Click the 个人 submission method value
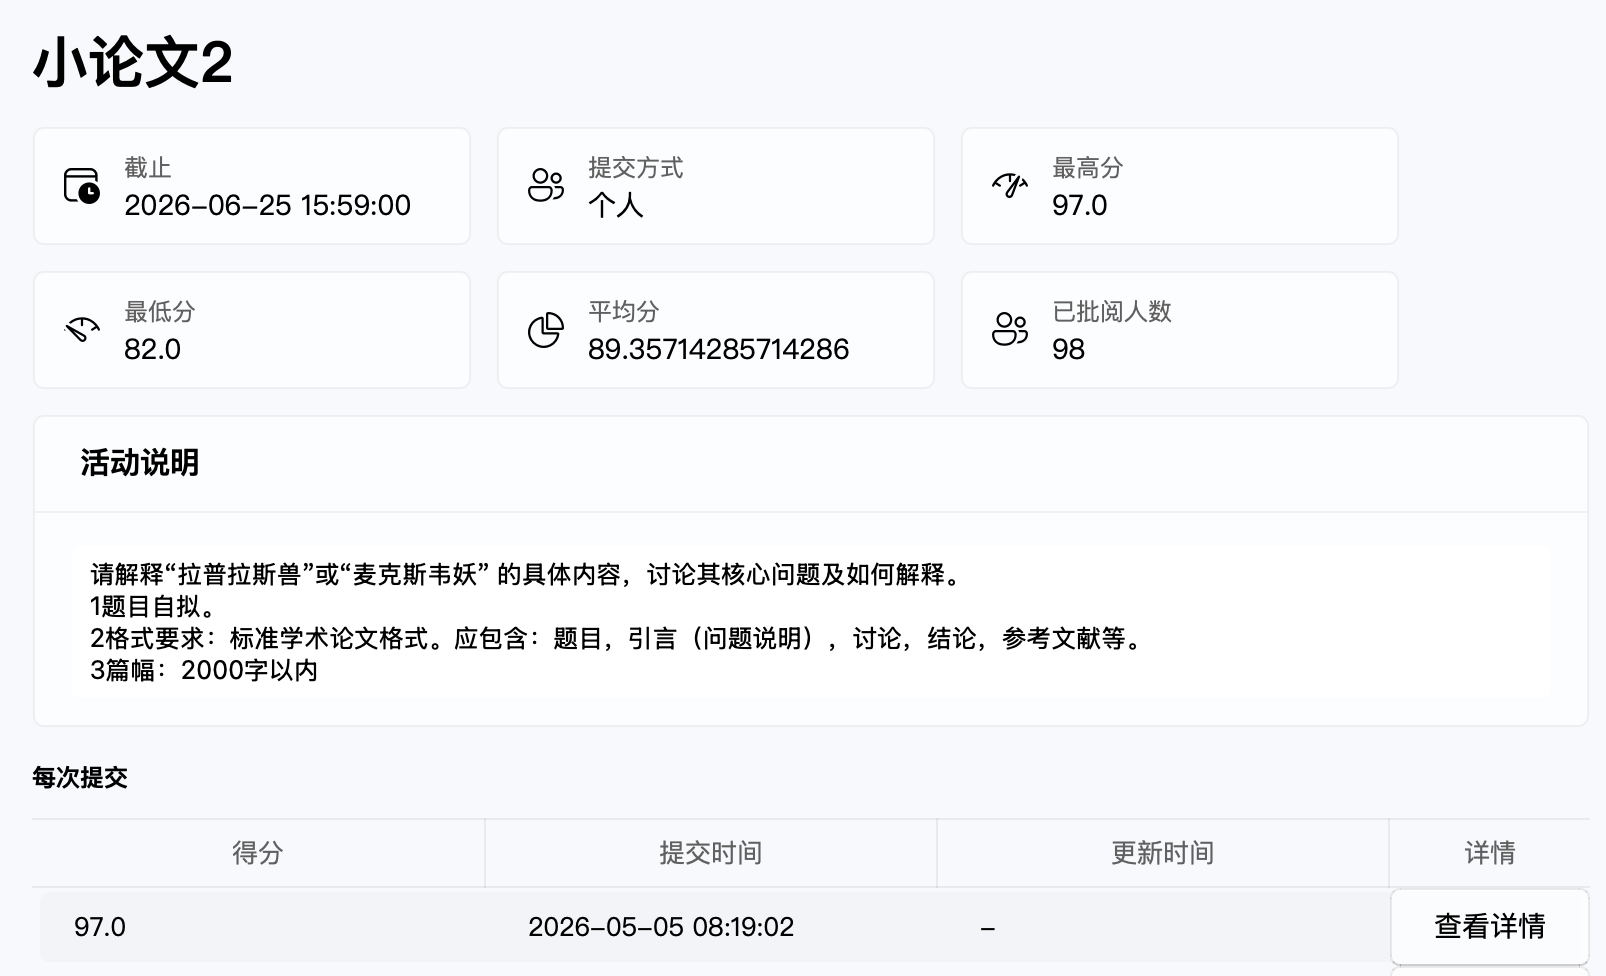Viewport: 1606px width, 976px height. tap(615, 205)
